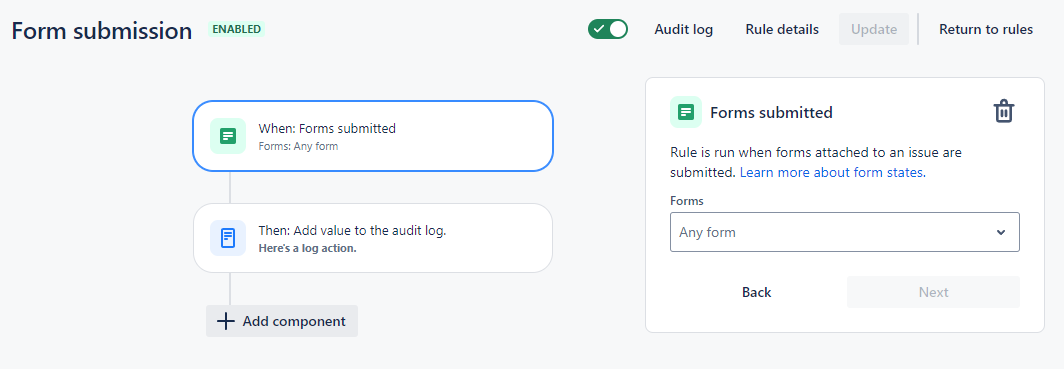Click Return to rules

986,29
